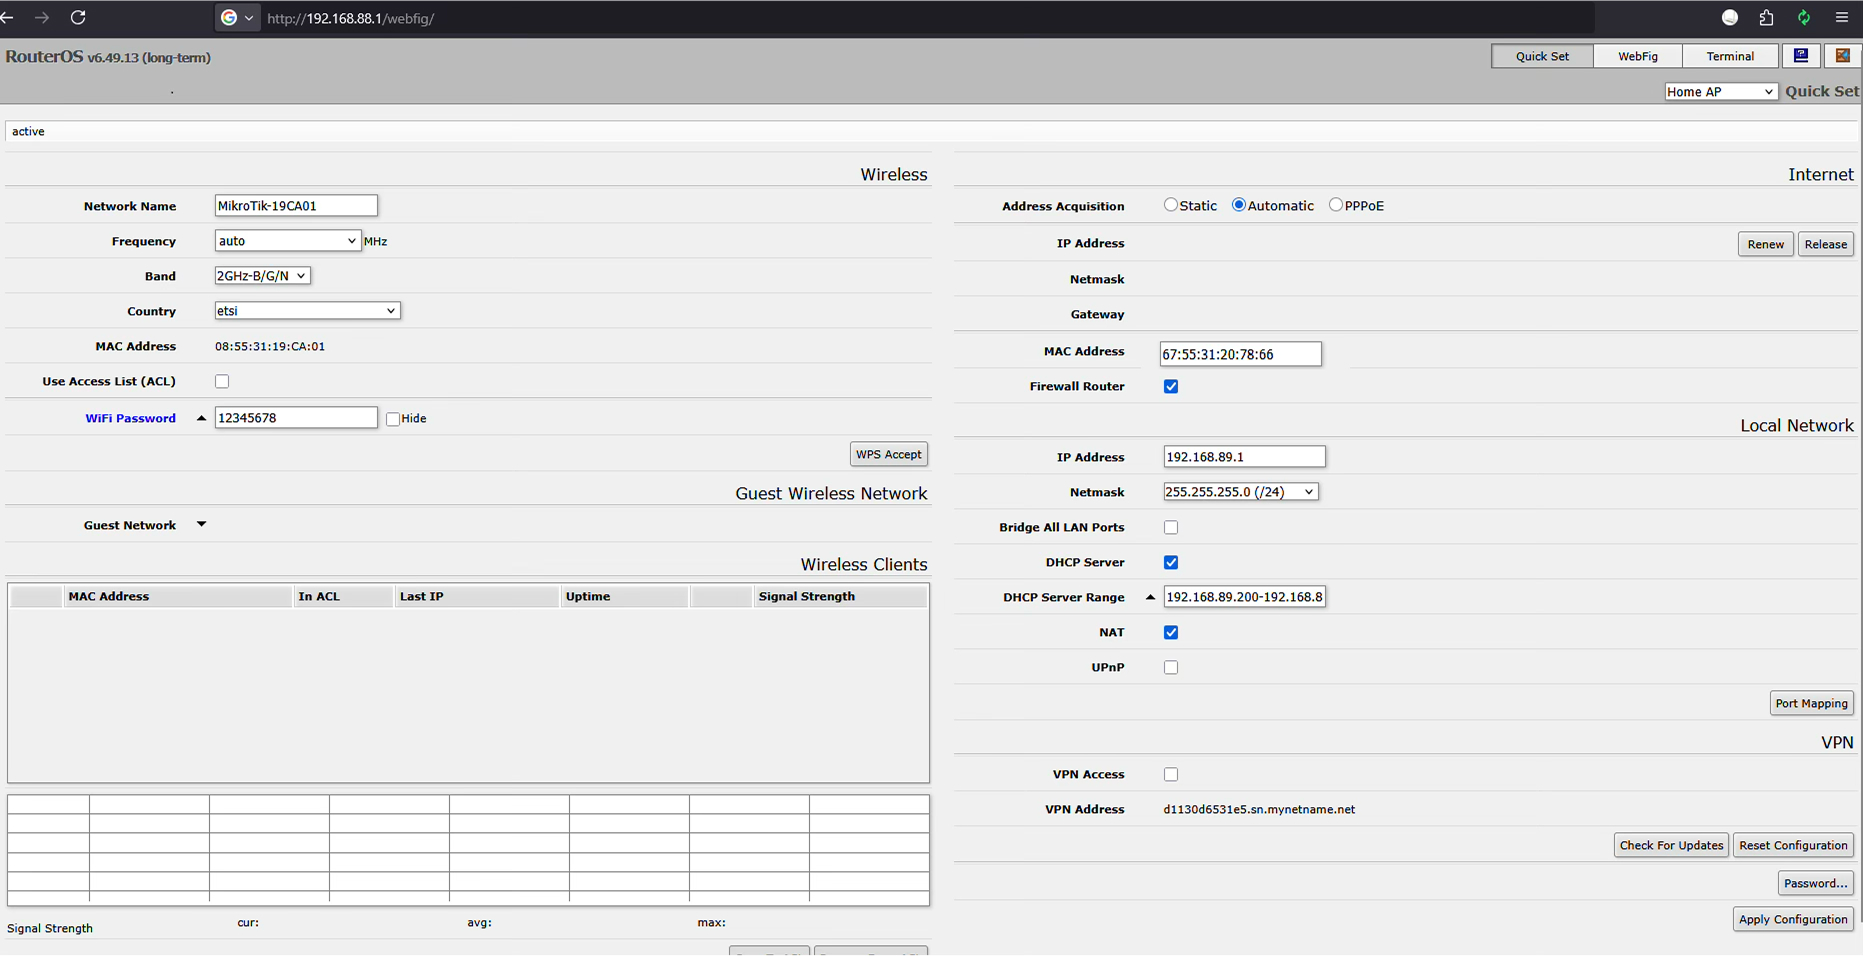Open the Terminal tab
This screenshot has height=956, width=1863.
click(1730, 56)
